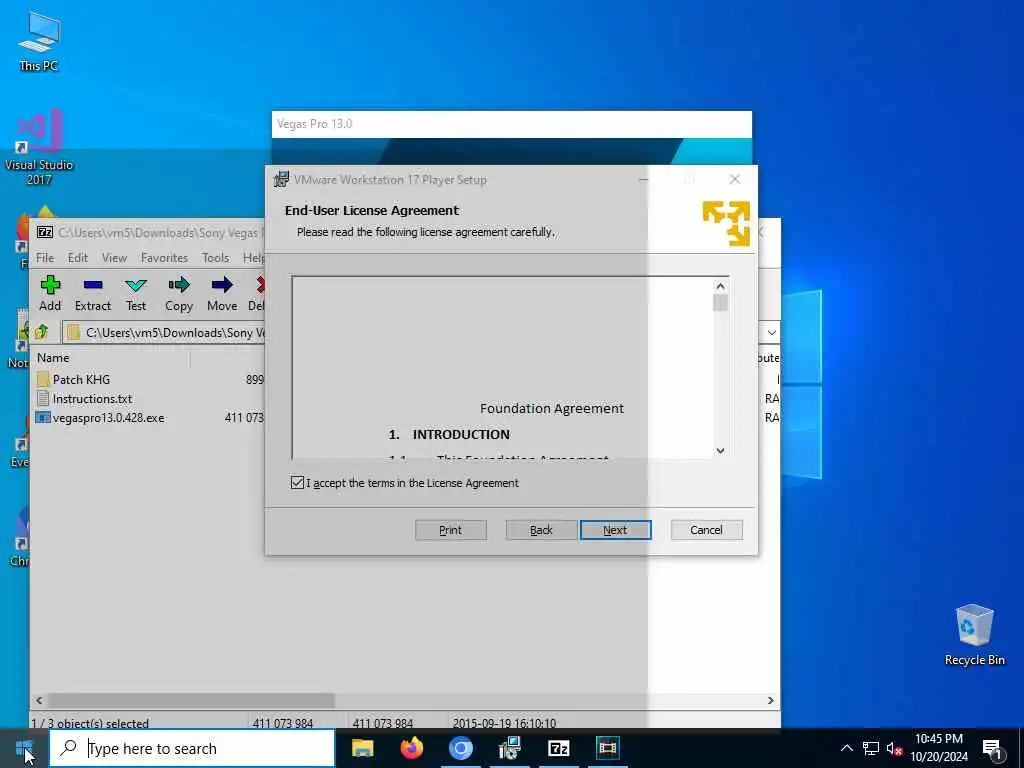Open Chromium browser from the taskbar
The height and width of the screenshot is (768, 1024).
460,748
